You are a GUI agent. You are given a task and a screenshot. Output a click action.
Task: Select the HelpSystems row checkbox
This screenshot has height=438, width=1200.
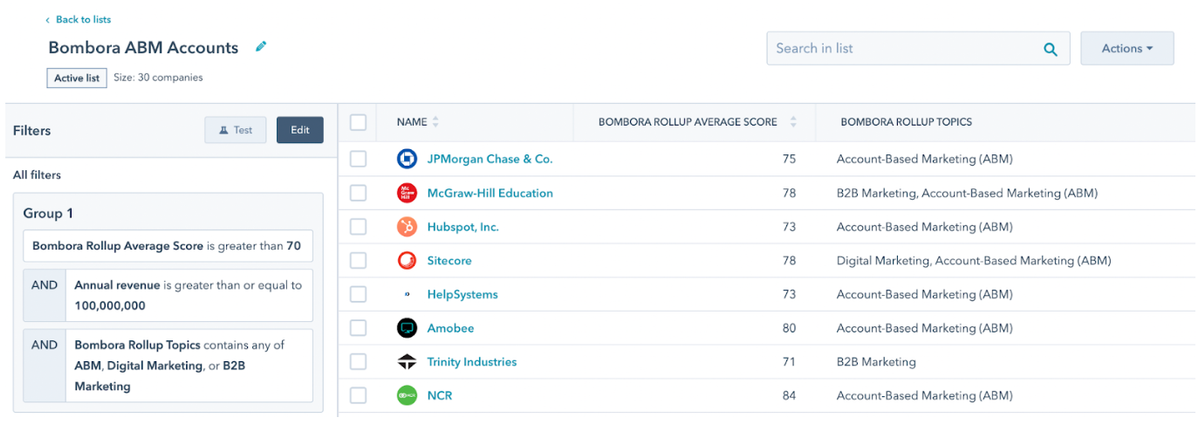(358, 295)
